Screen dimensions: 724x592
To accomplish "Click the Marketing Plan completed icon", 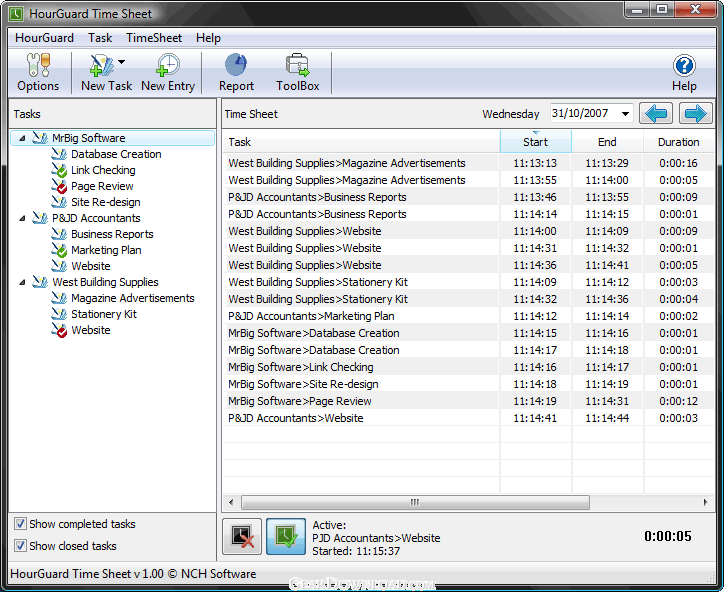I will click(x=59, y=250).
